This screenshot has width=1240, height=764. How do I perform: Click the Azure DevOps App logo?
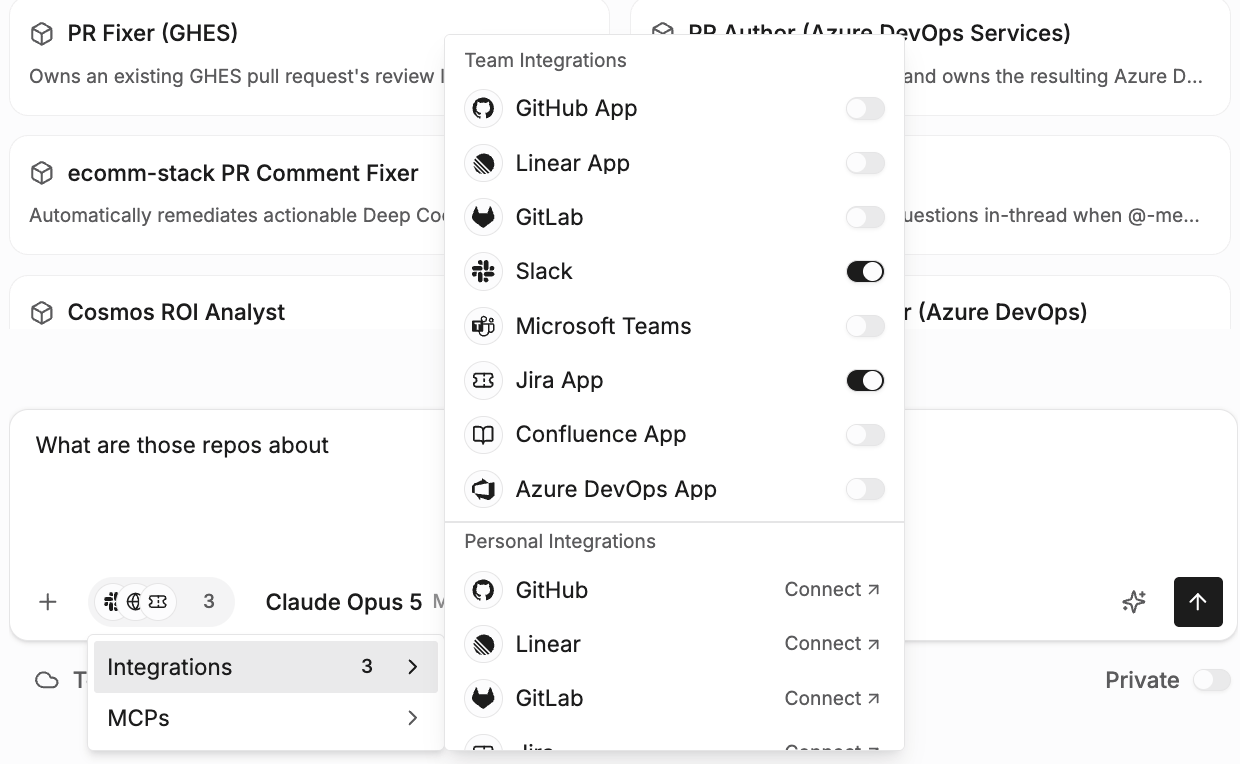tap(484, 489)
